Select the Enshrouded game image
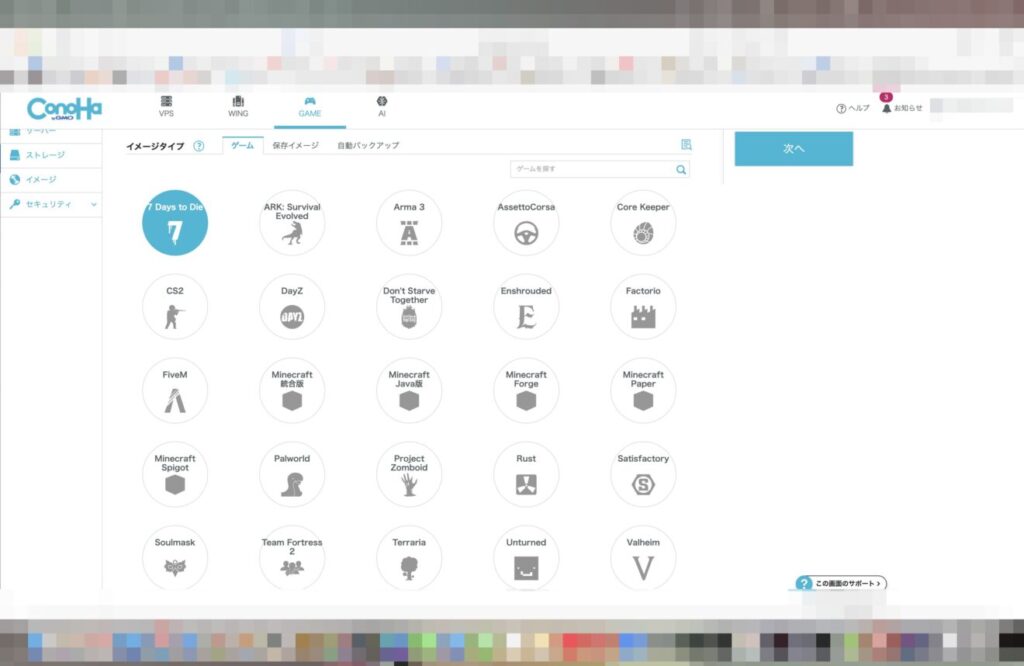Viewport: 1024px width, 666px height. click(526, 306)
